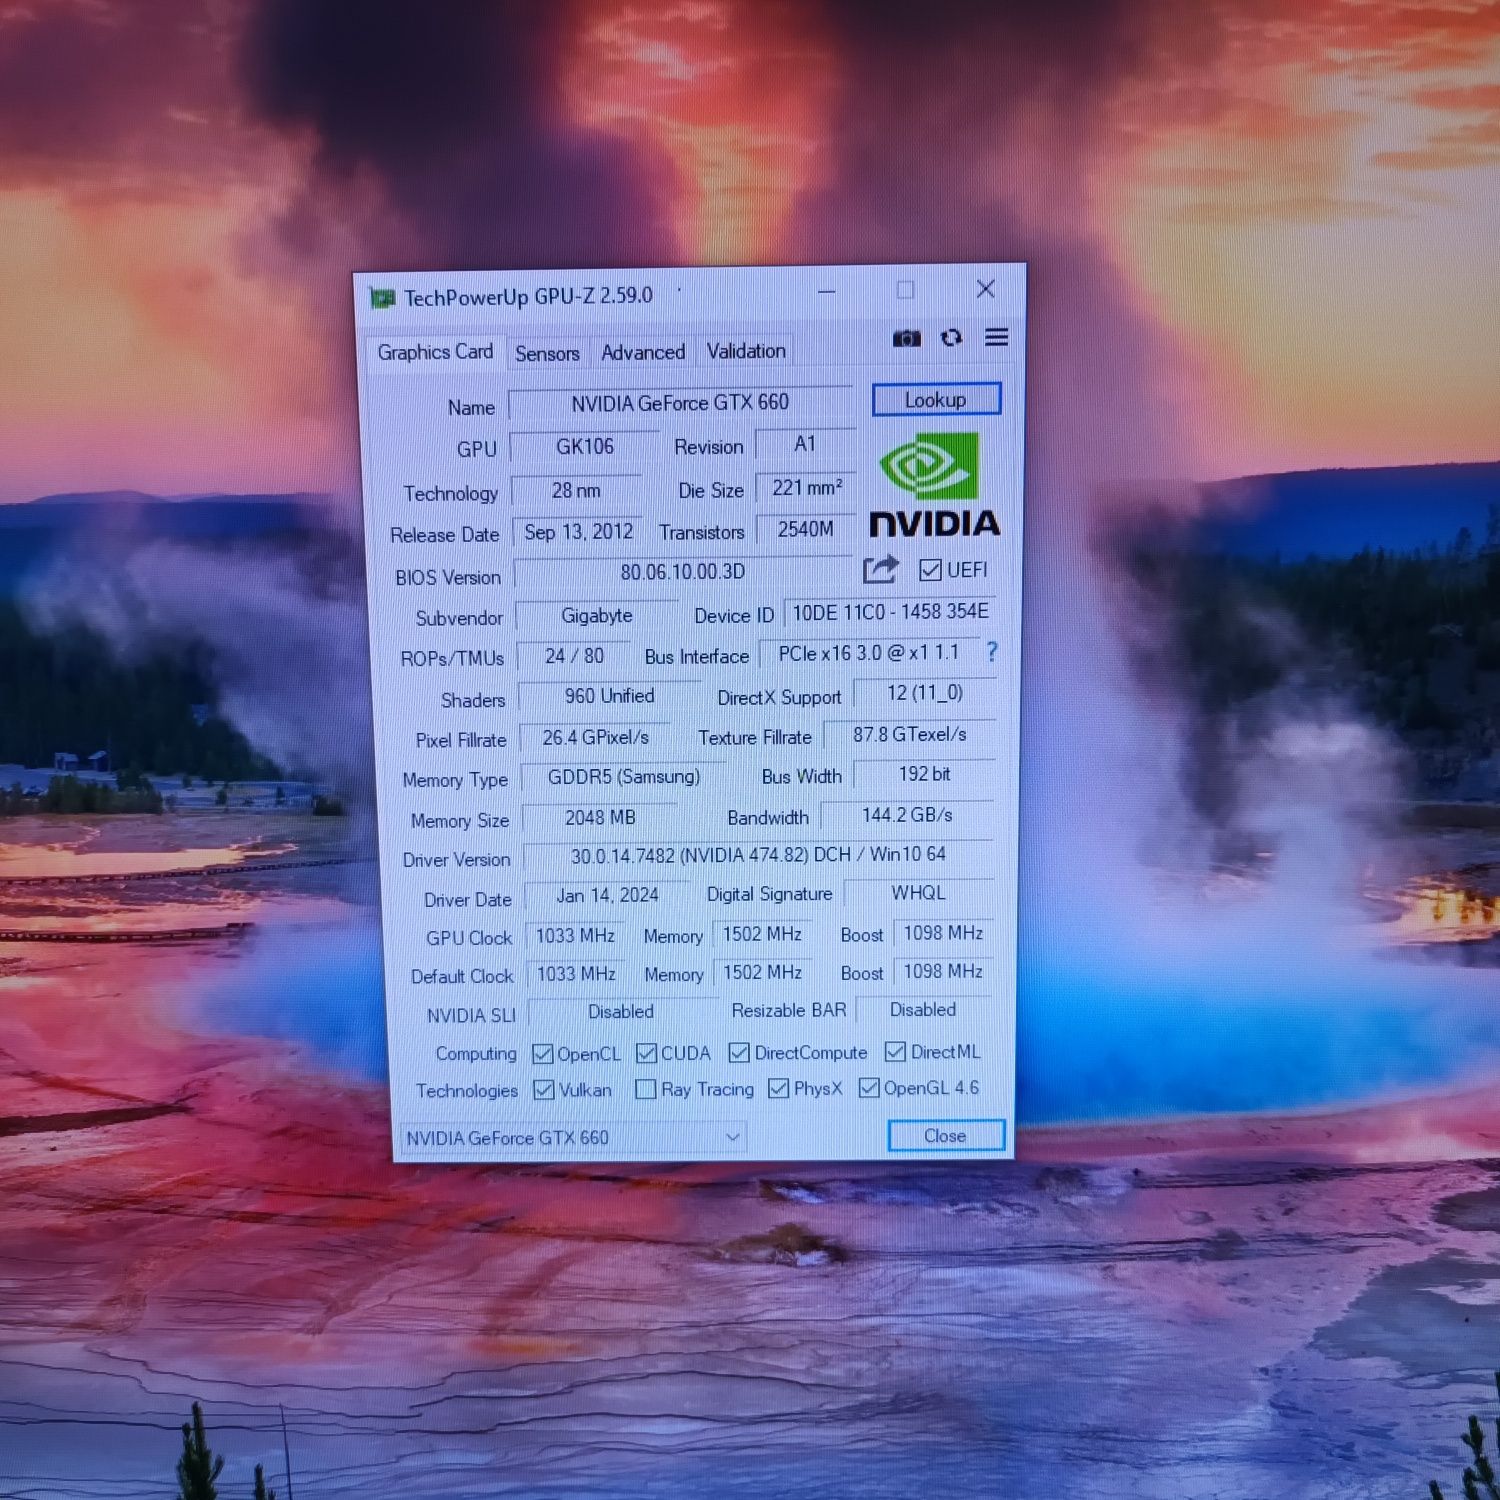Viewport: 1500px width, 1500px height.
Task: Toggle the OpenCL checkbox
Action: [543, 1054]
